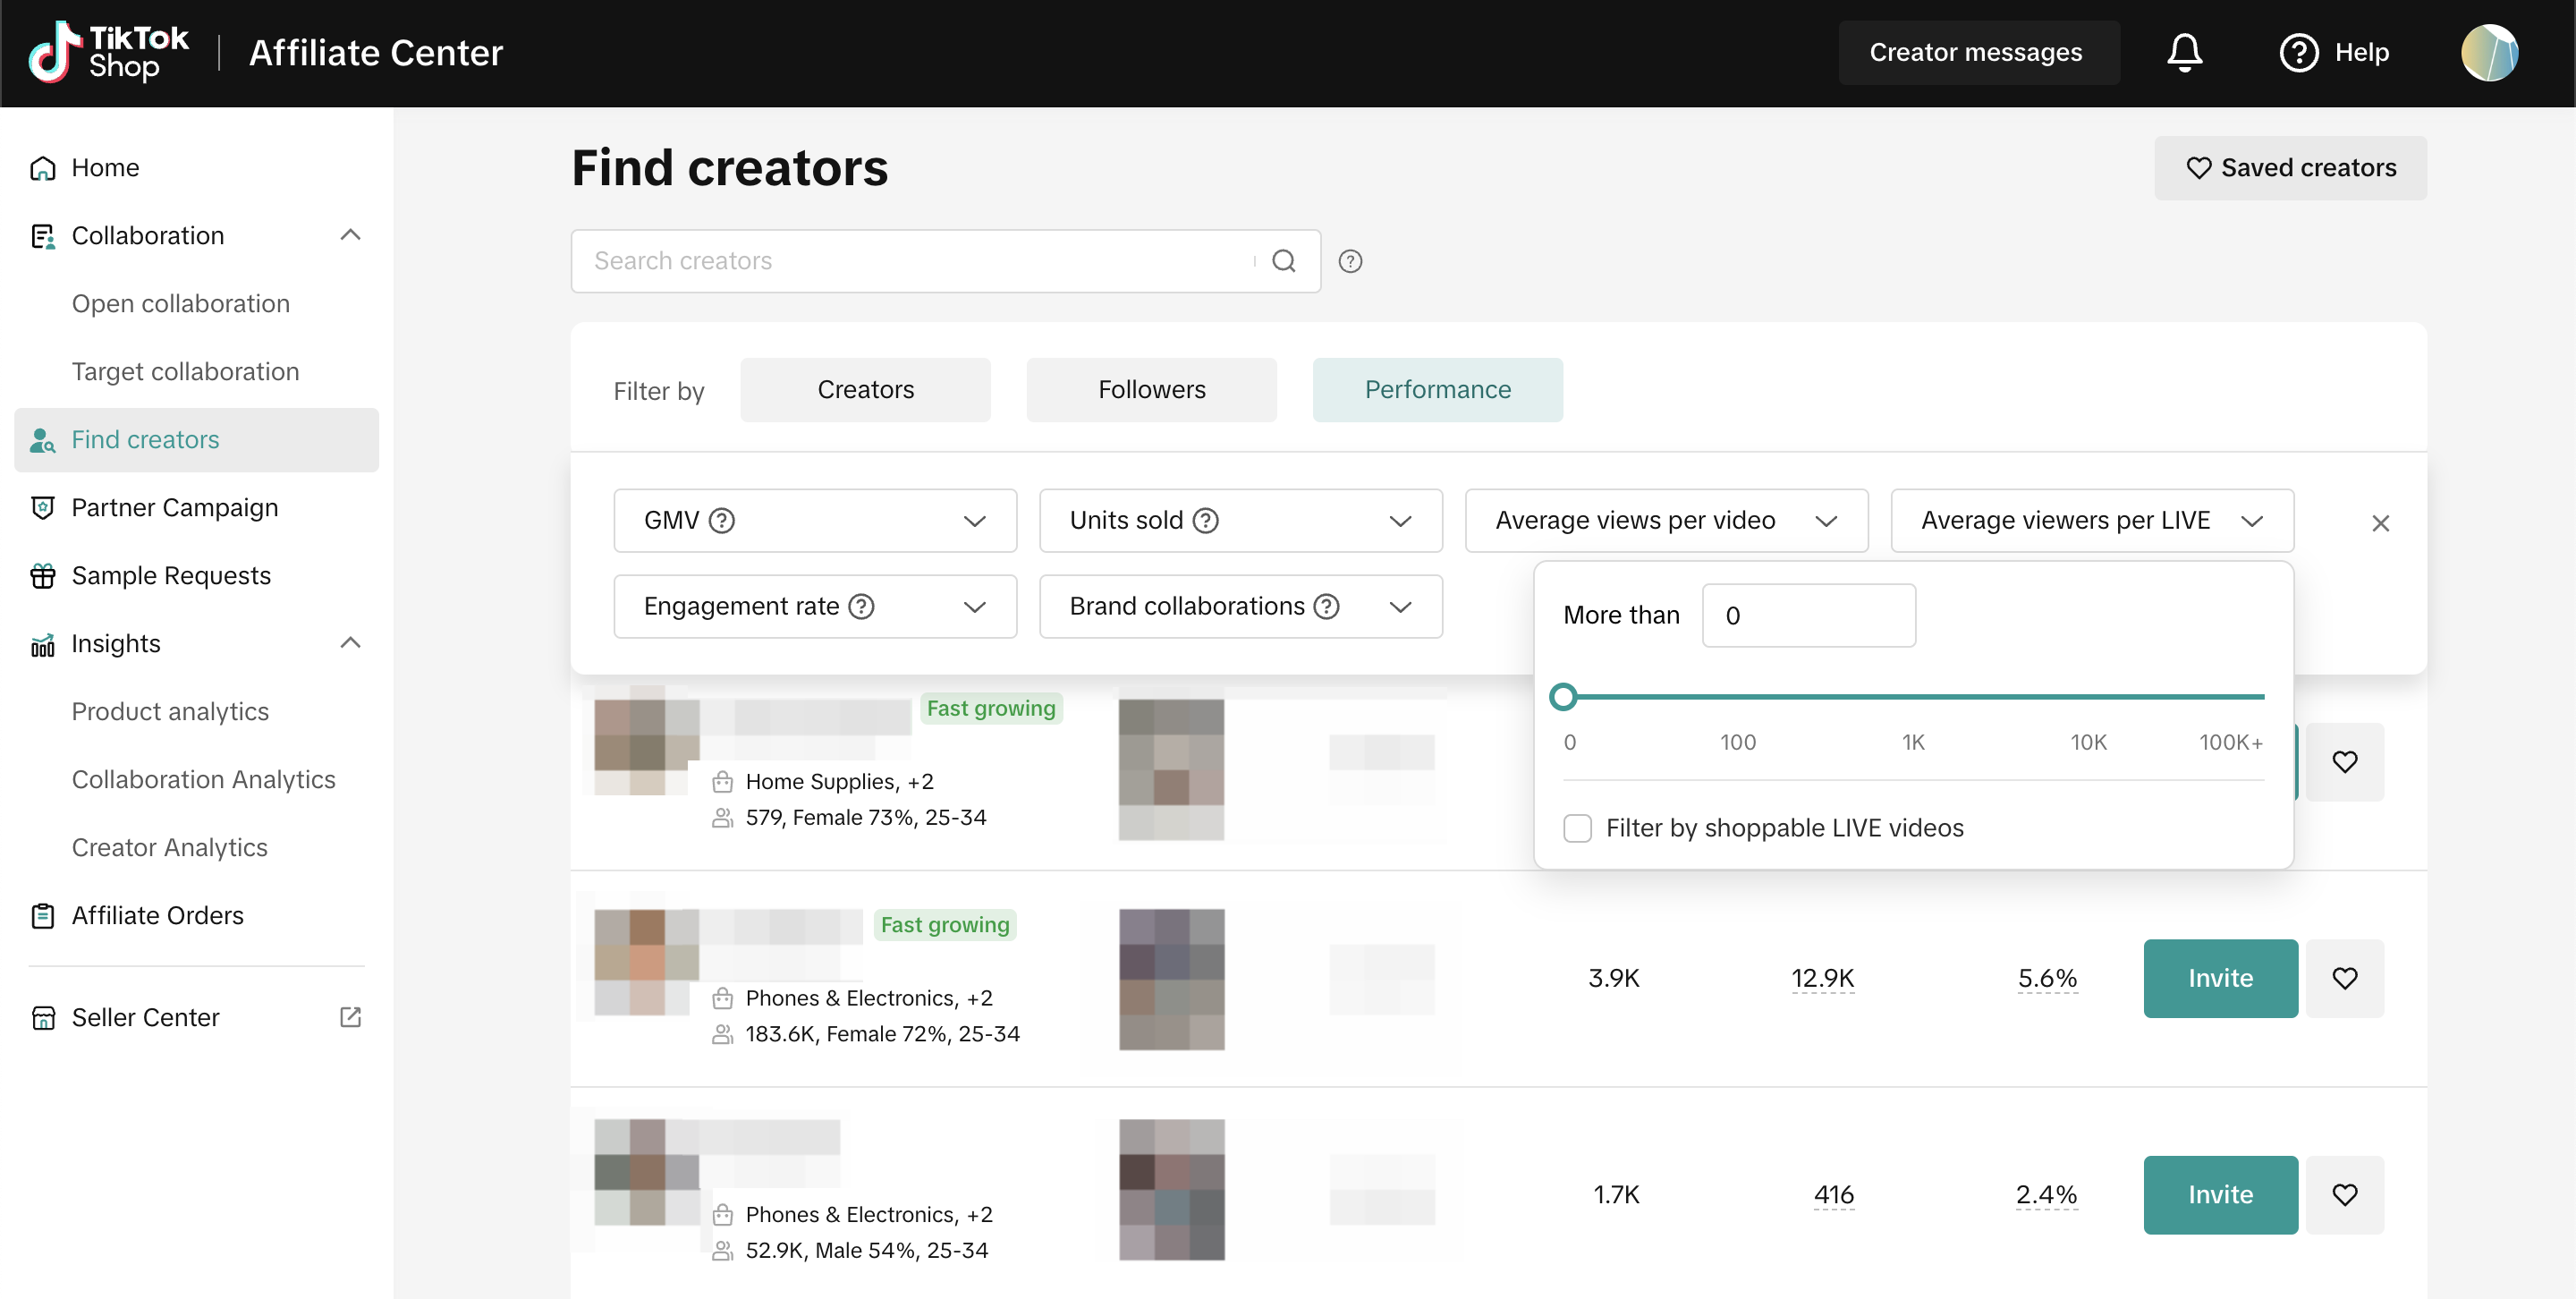
Task: Click the GMV info question icon
Action: [x=721, y=520]
